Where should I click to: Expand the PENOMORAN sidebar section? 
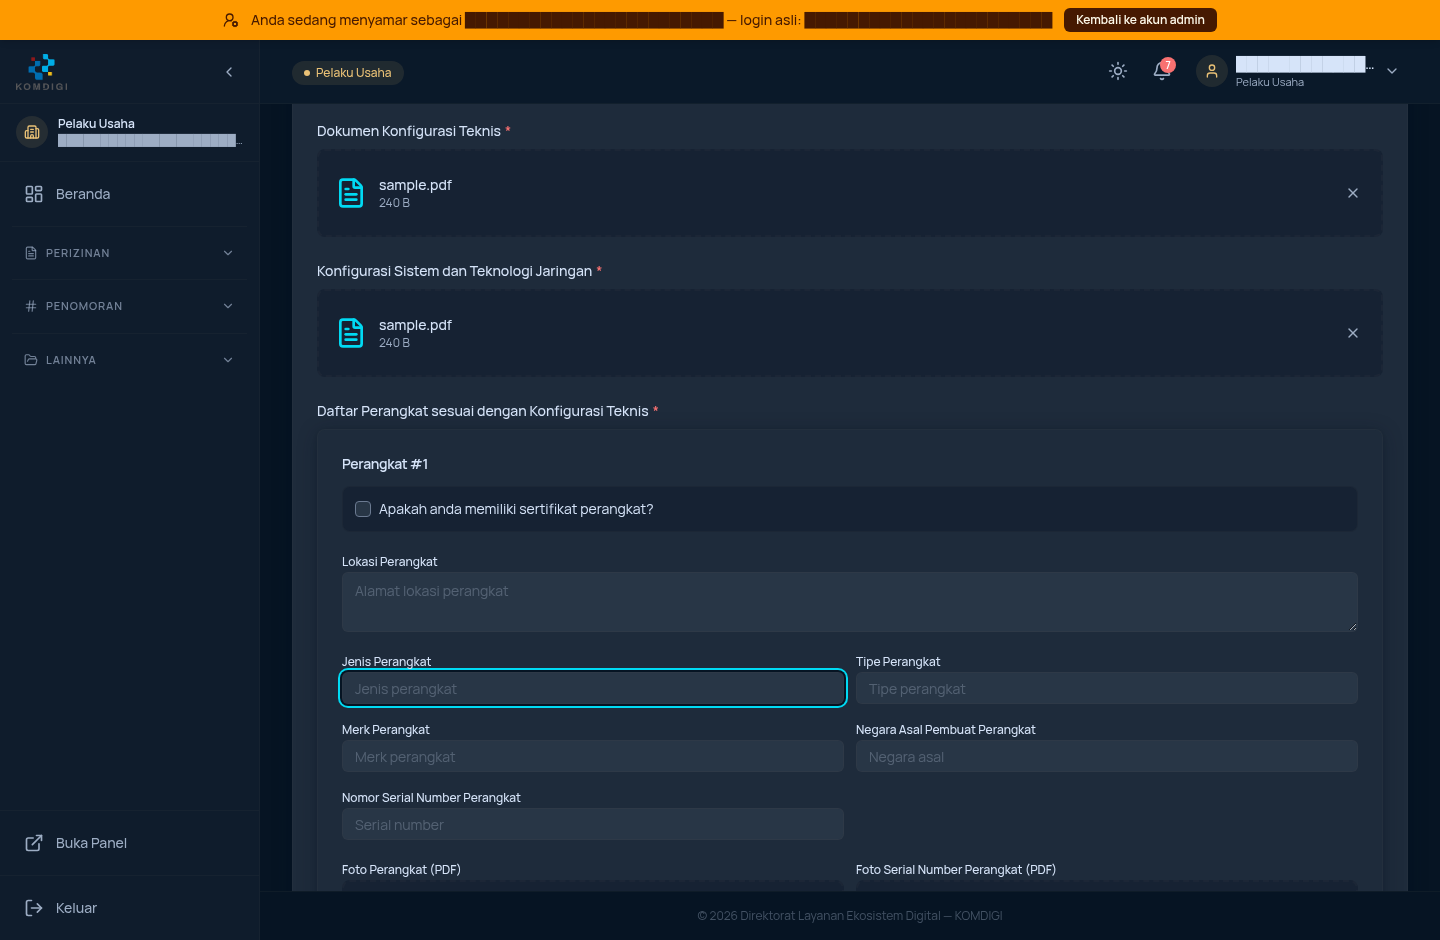[129, 306]
